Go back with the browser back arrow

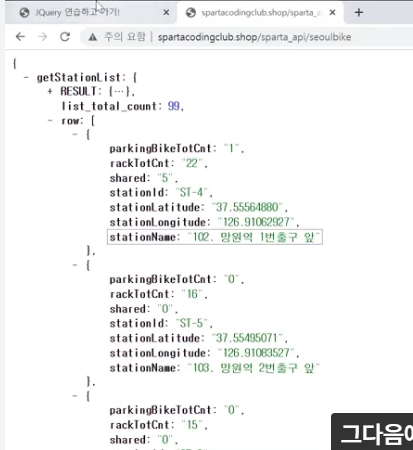point(20,37)
